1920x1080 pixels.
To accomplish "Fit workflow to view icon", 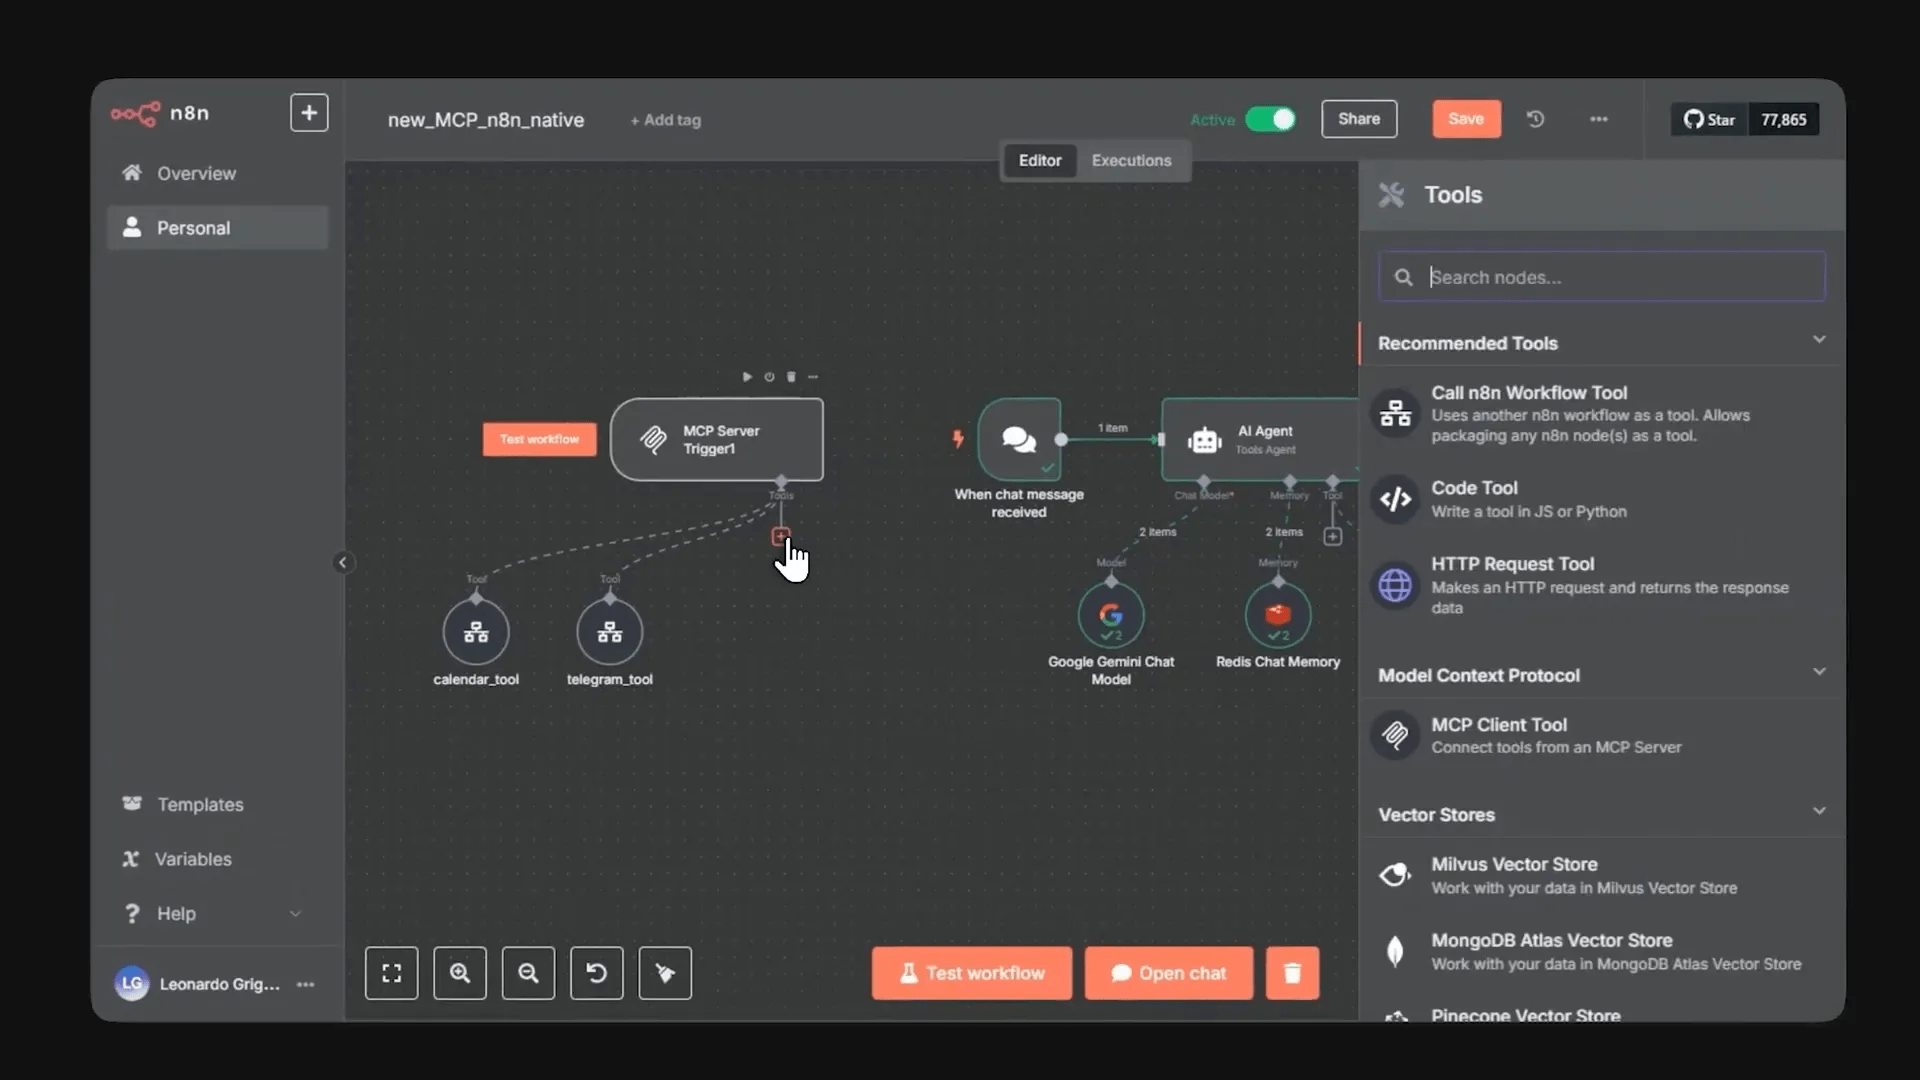I will (392, 973).
